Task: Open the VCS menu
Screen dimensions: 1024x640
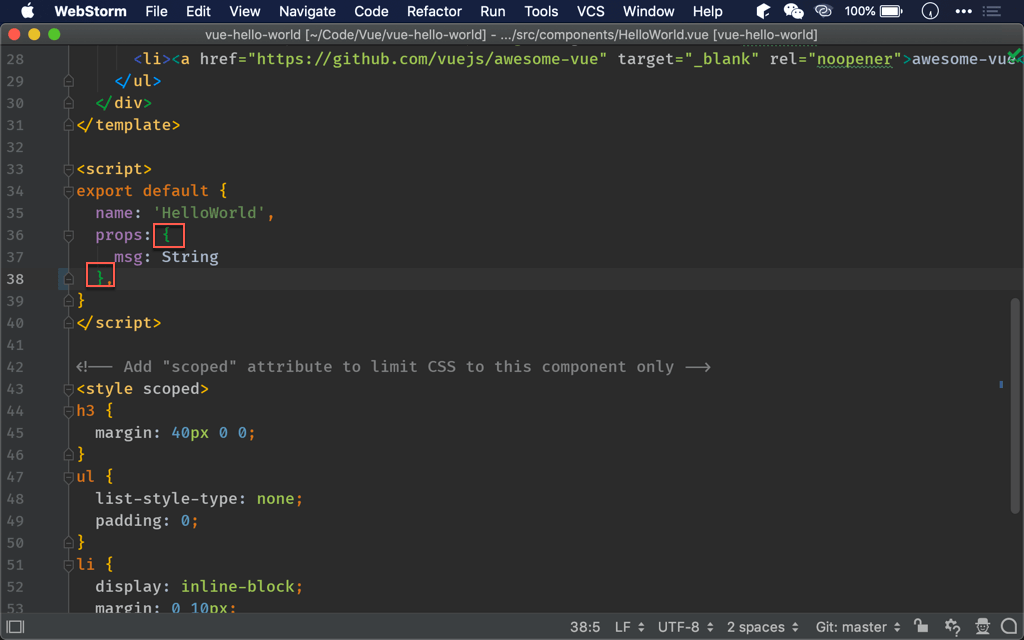Action: (590, 11)
